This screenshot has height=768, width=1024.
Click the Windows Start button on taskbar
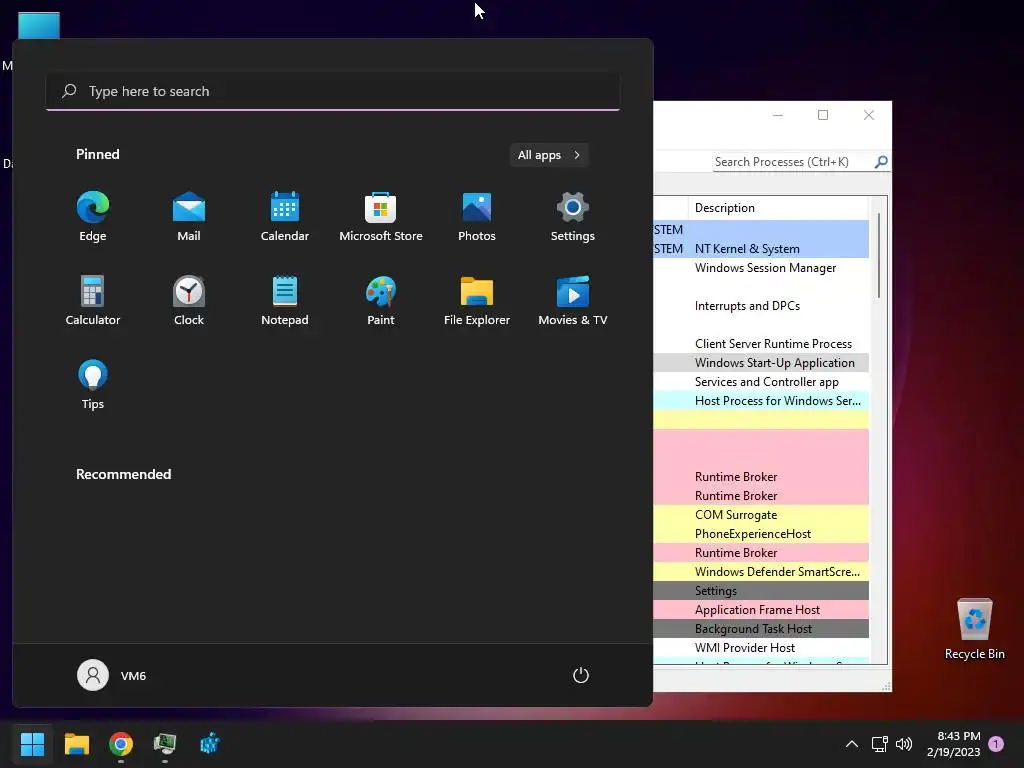(x=32, y=744)
